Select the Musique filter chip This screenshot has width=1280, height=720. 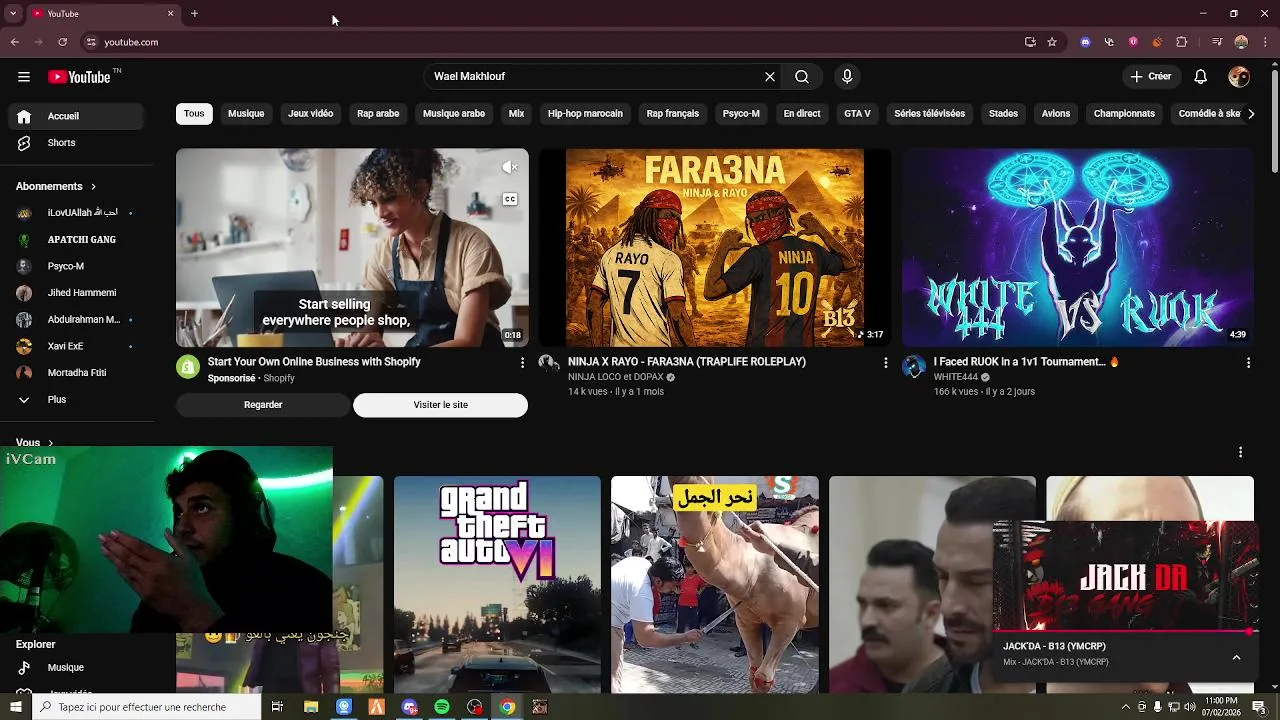[246, 114]
